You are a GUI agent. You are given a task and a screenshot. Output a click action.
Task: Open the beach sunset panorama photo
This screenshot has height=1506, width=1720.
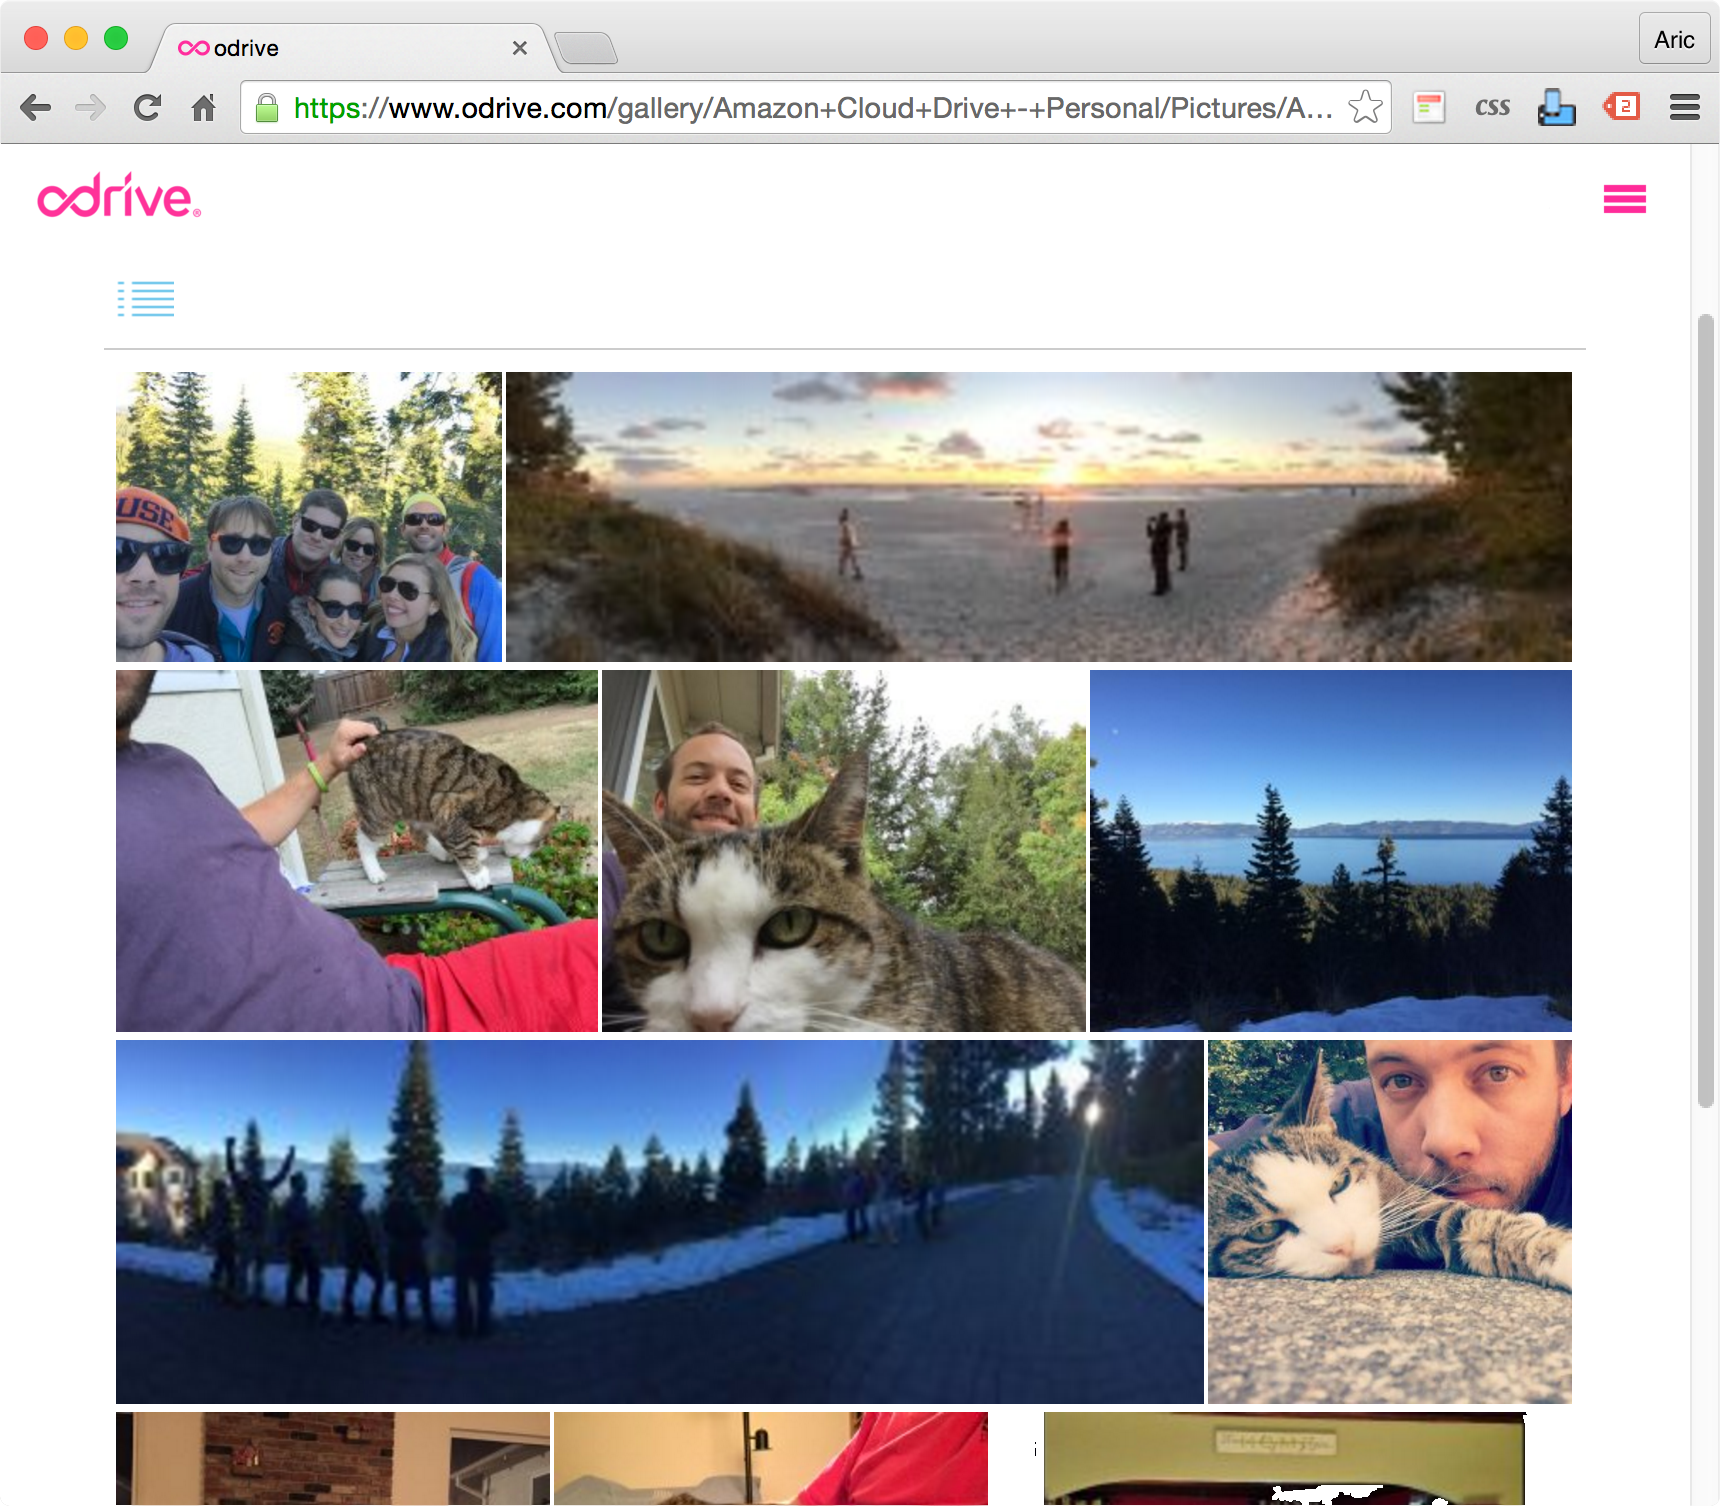1038,517
